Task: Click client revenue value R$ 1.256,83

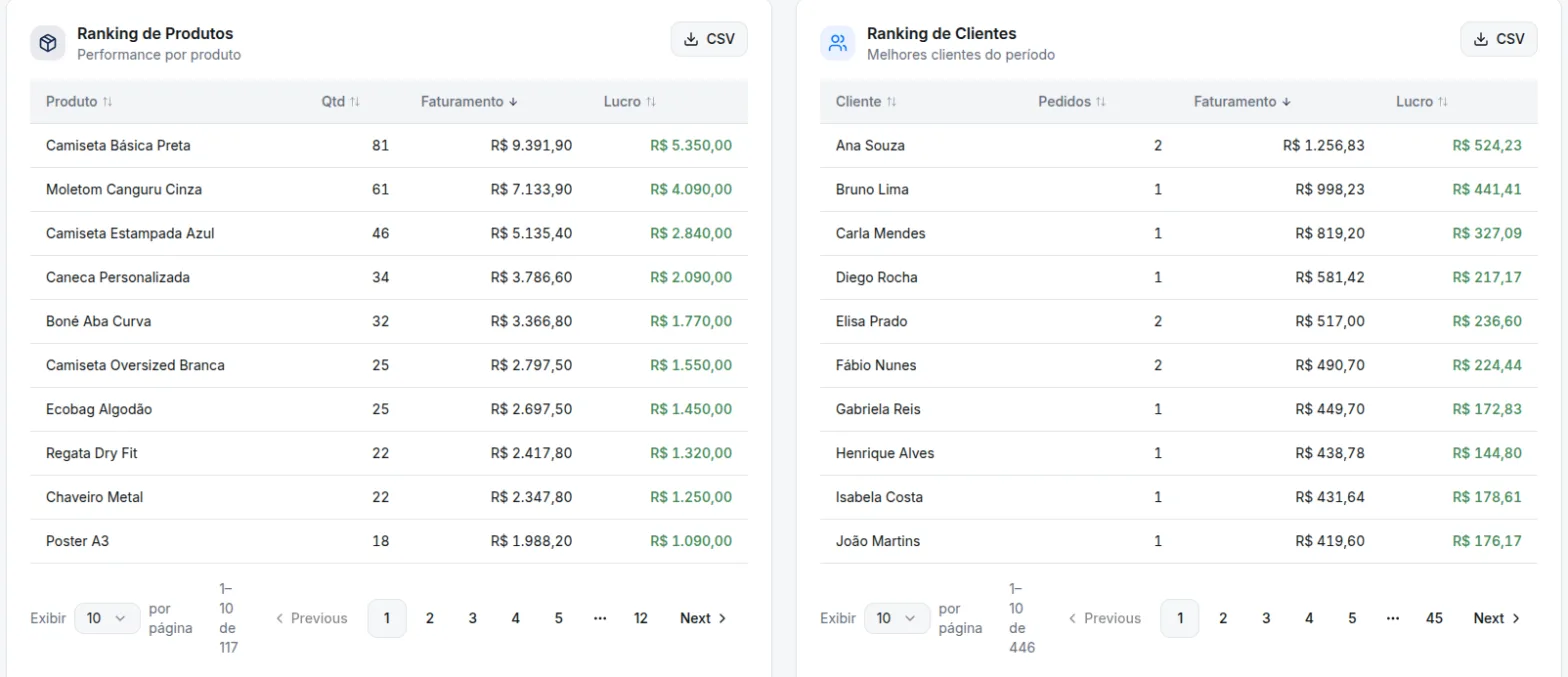Action: (x=1324, y=145)
